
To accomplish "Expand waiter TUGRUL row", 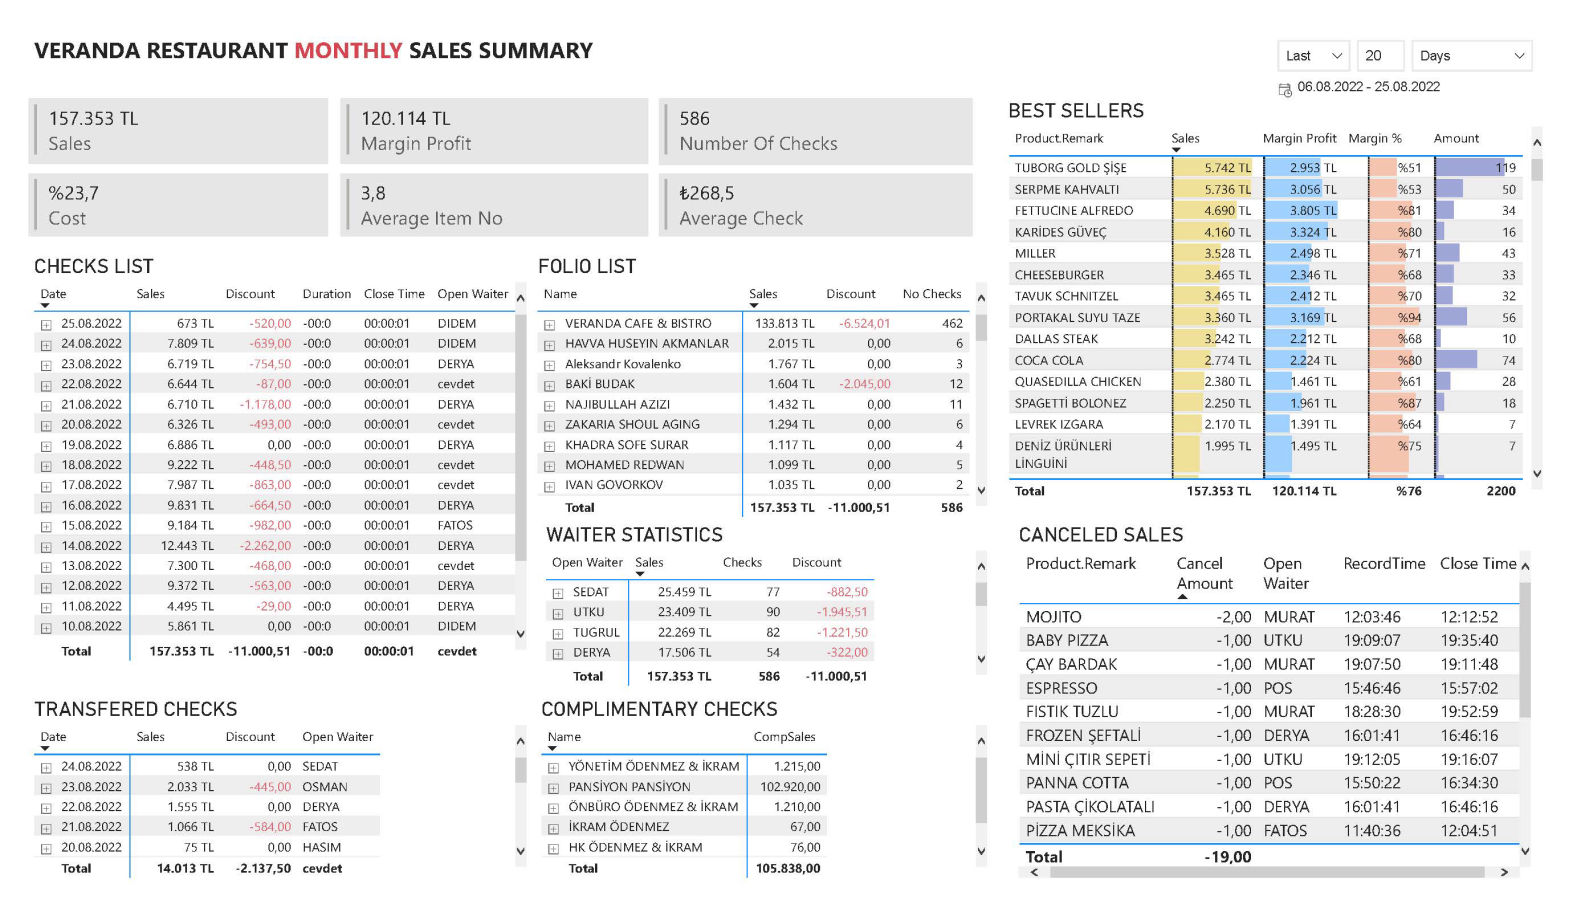I will coord(558,634).
